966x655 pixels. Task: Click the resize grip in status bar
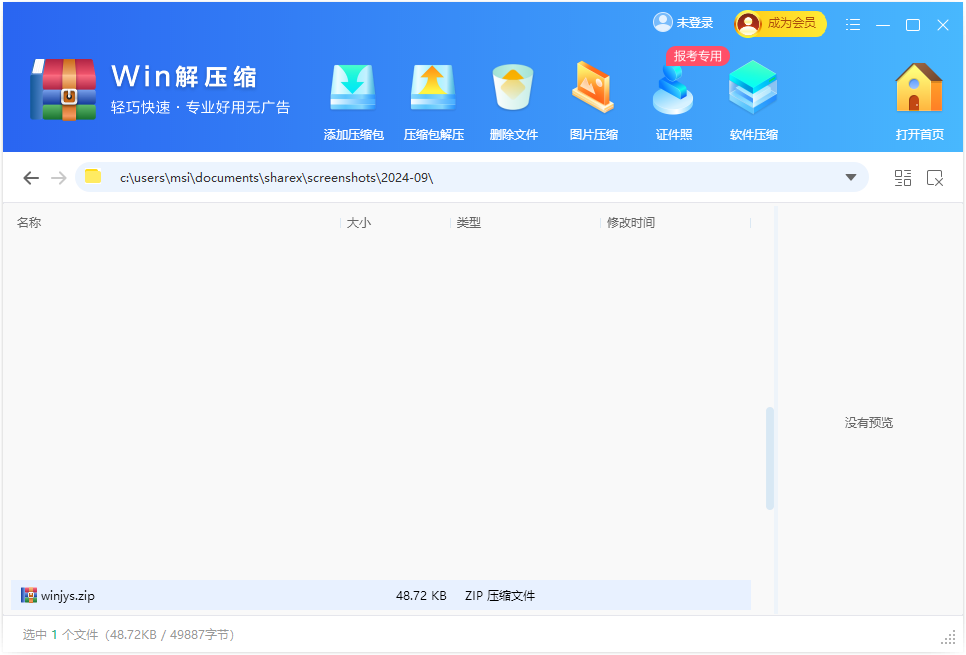pos(948,638)
